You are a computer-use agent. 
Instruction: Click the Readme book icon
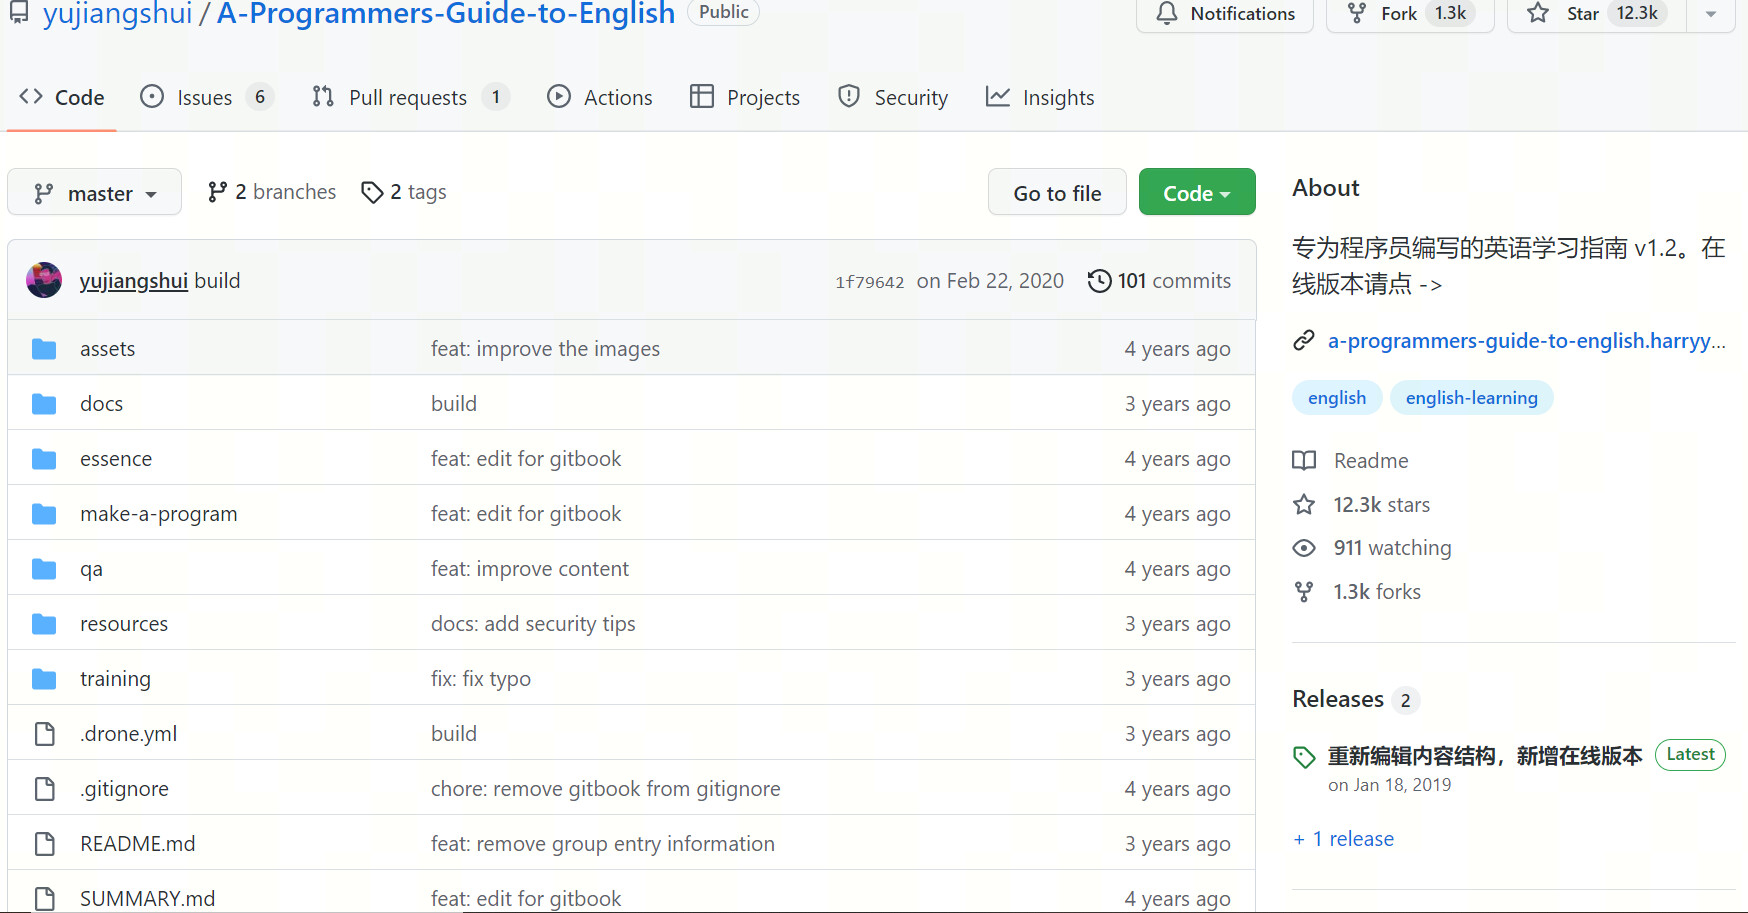point(1304,461)
